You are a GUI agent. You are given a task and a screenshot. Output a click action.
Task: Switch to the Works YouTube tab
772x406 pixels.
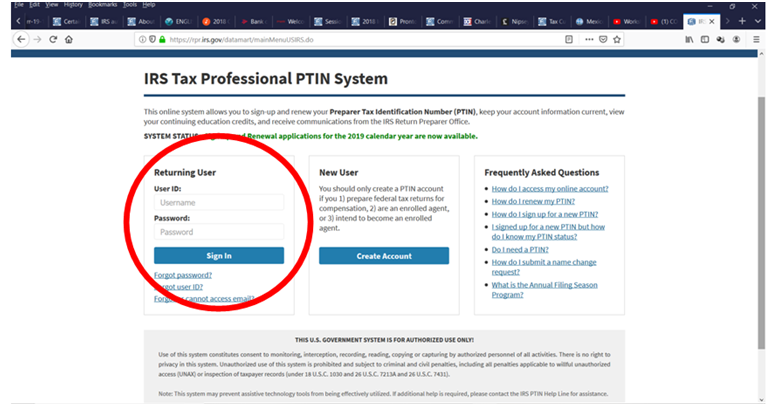[627, 22]
